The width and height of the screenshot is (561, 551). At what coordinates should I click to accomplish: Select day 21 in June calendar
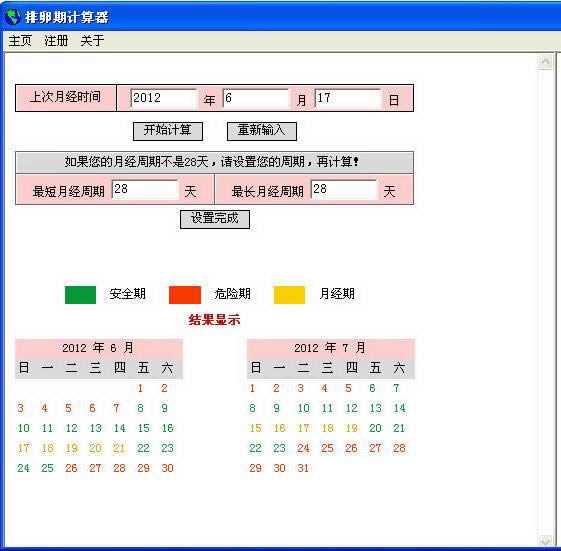tap(119, 448)
